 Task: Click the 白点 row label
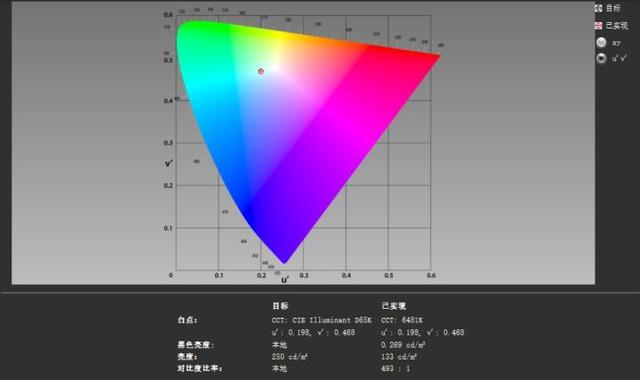(187, 320)
